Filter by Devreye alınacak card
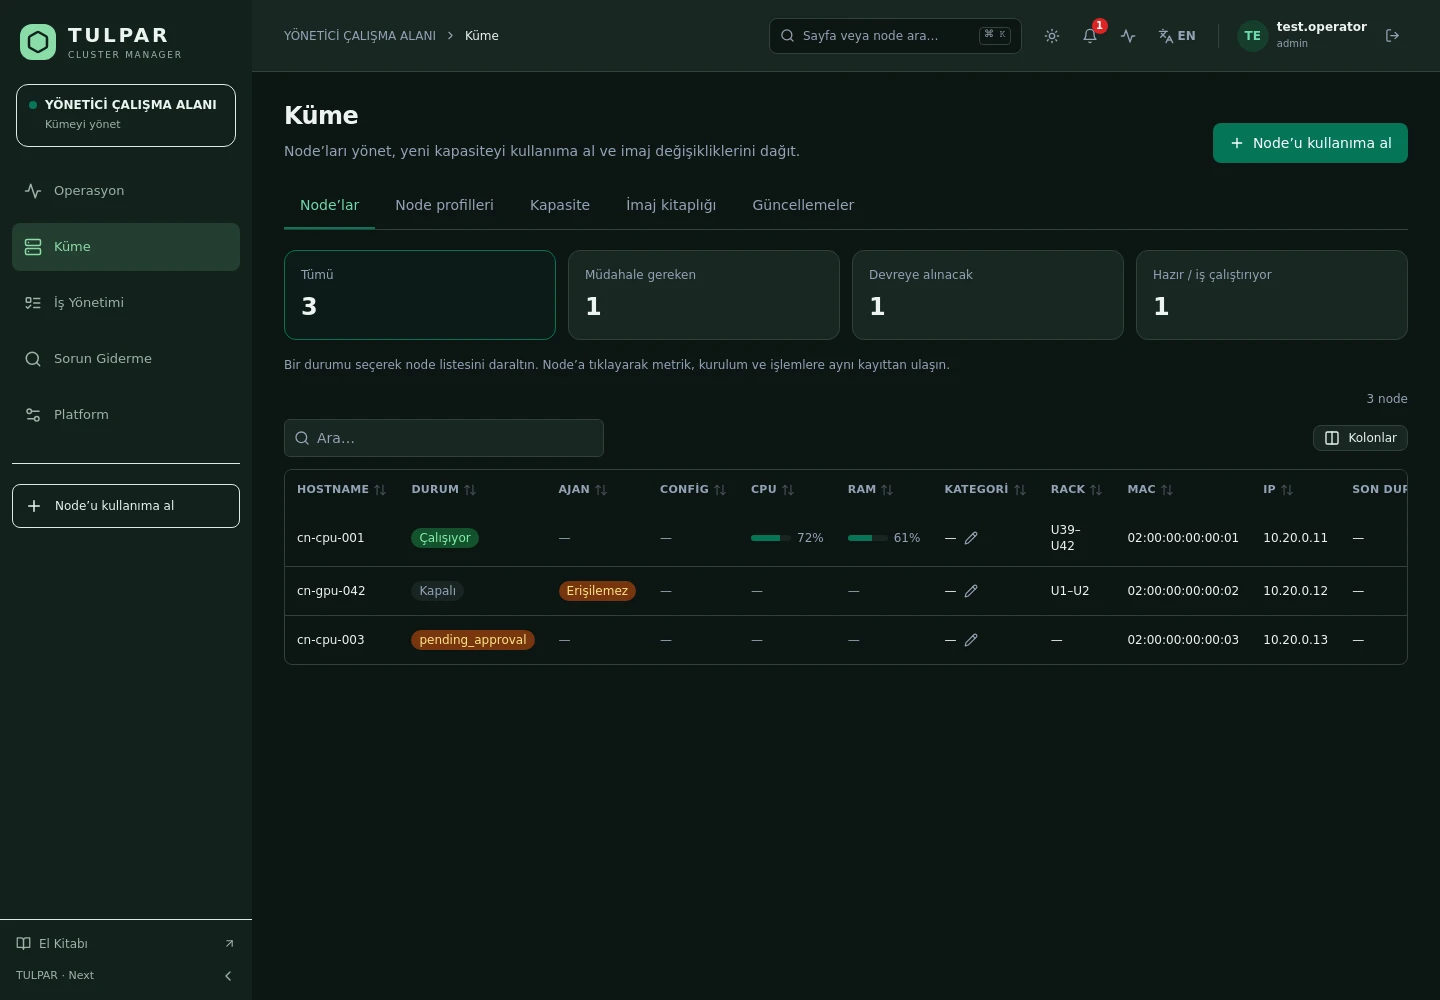 click(988, 295)
